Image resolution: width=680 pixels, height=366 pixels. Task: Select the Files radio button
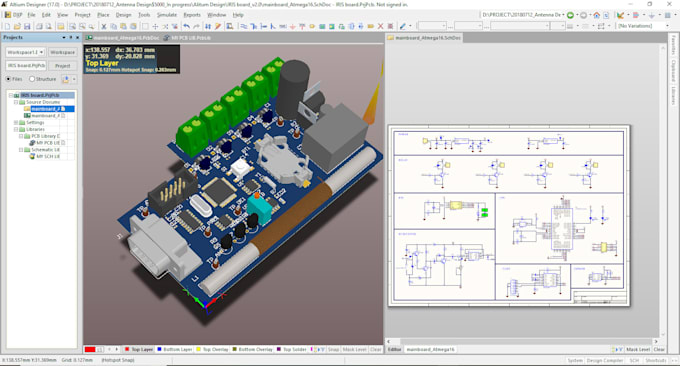coord(8,79)
